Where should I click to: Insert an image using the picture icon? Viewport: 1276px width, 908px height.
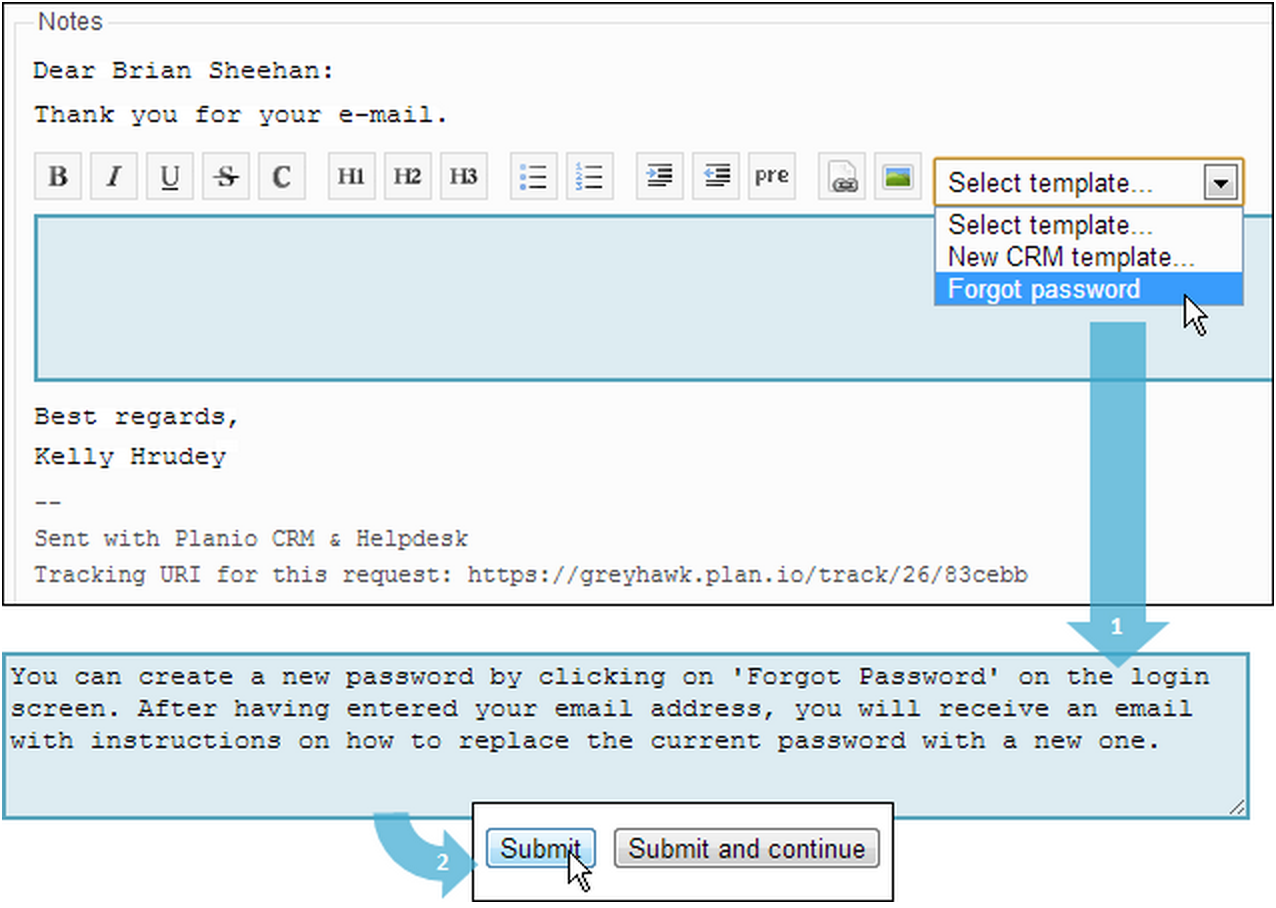click(898, 177)
